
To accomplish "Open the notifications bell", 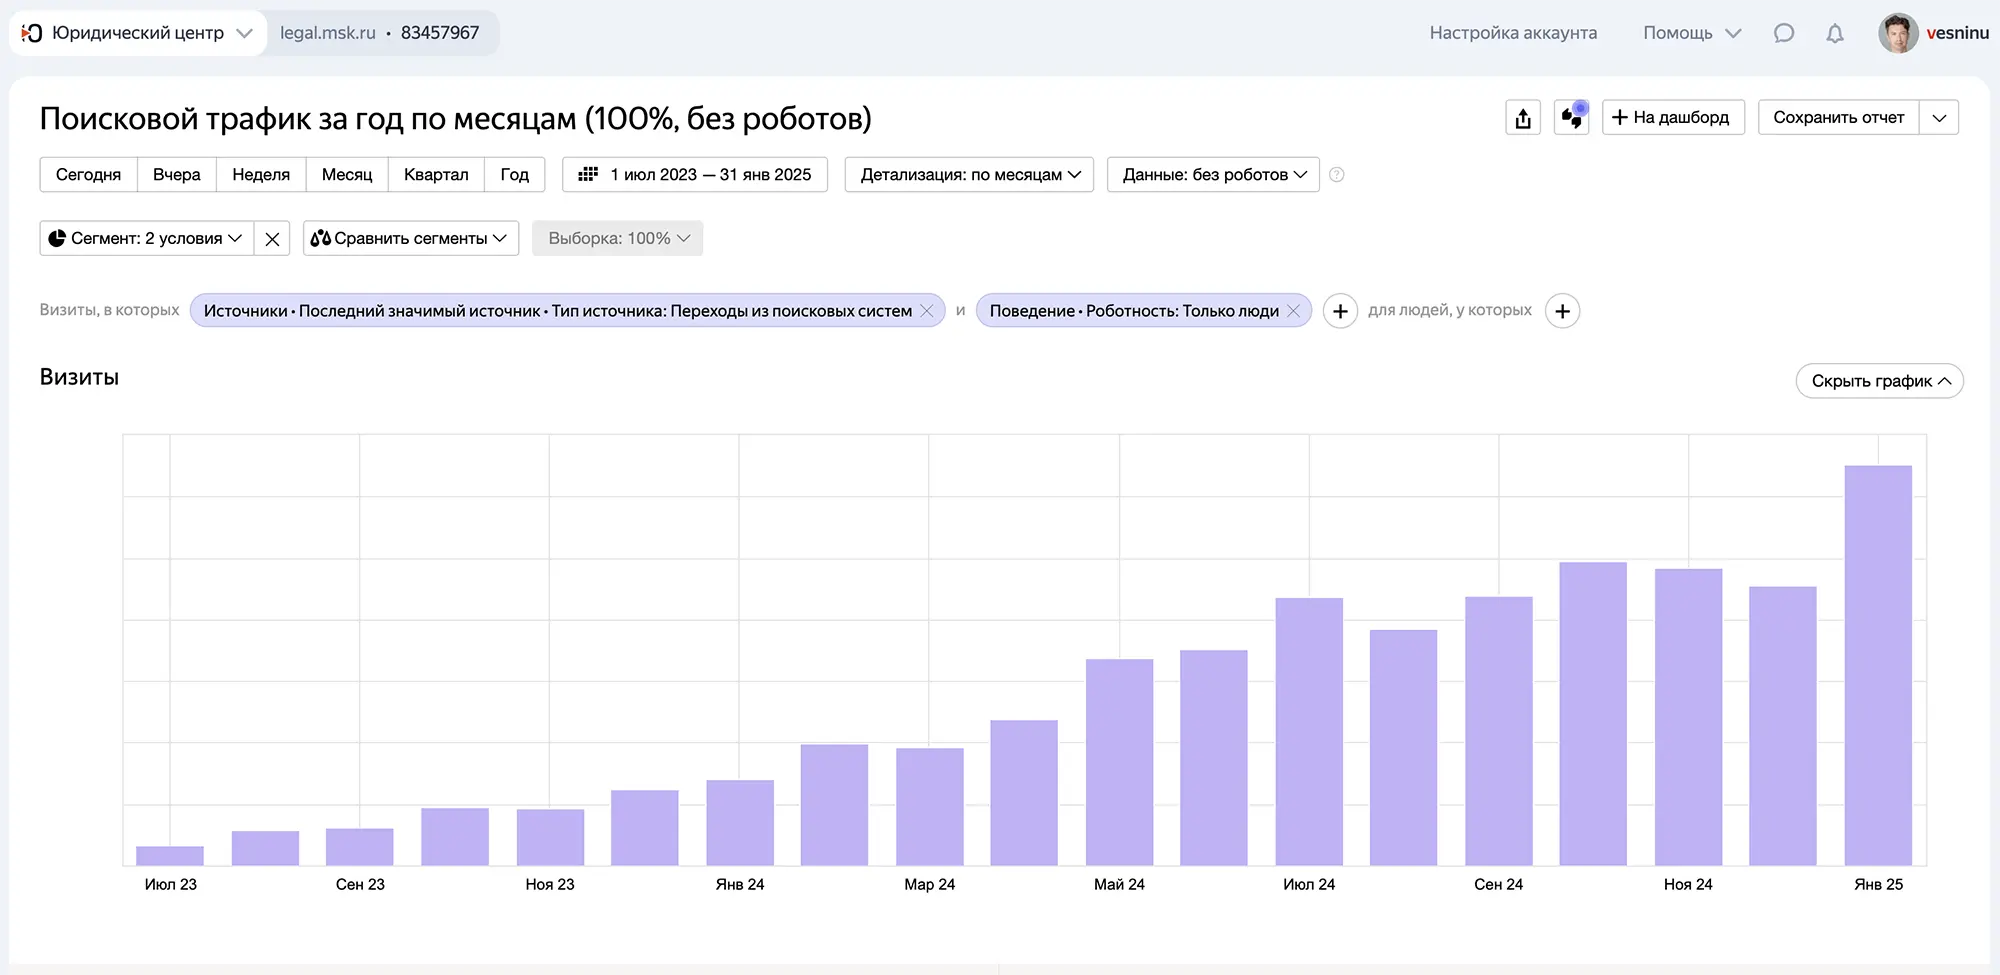I will [1834, 33].
